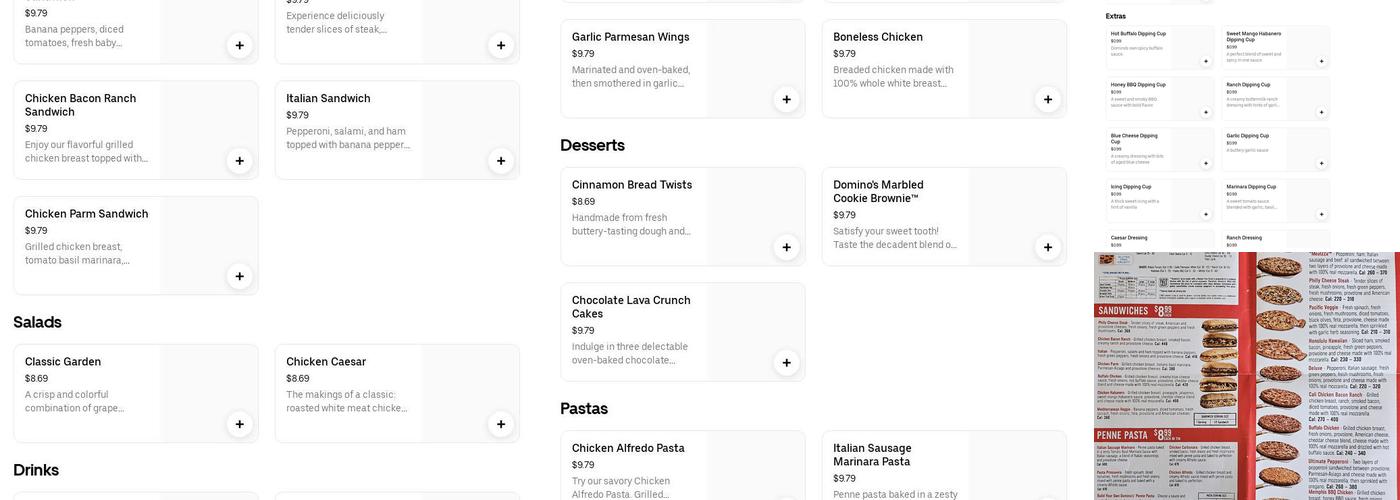Add Boneless Chicken with plus icon

(1048, 99)
